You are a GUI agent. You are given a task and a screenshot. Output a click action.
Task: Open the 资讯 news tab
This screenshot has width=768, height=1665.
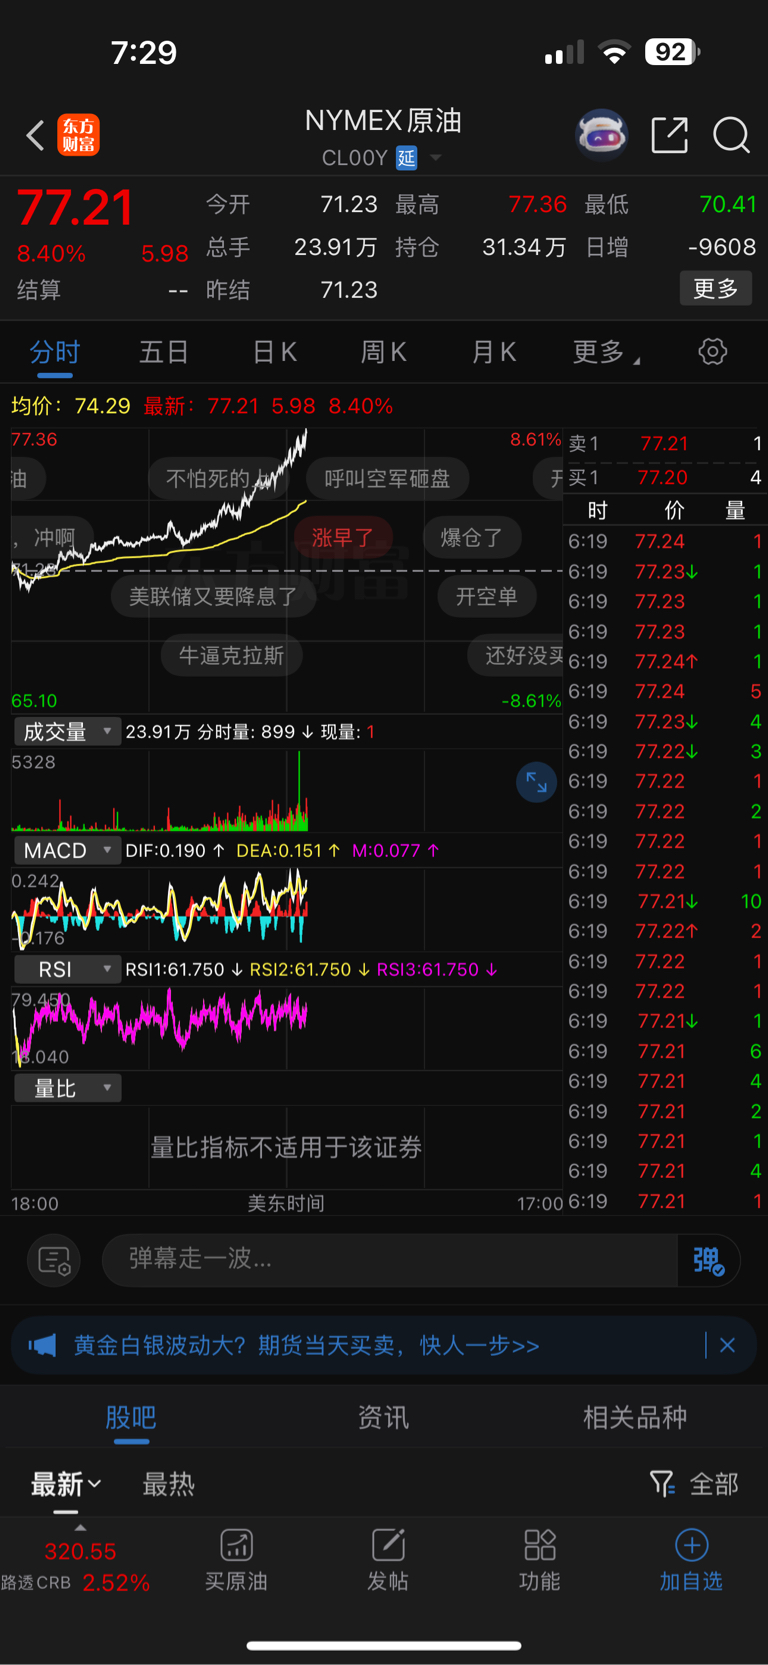point(383,1418)
